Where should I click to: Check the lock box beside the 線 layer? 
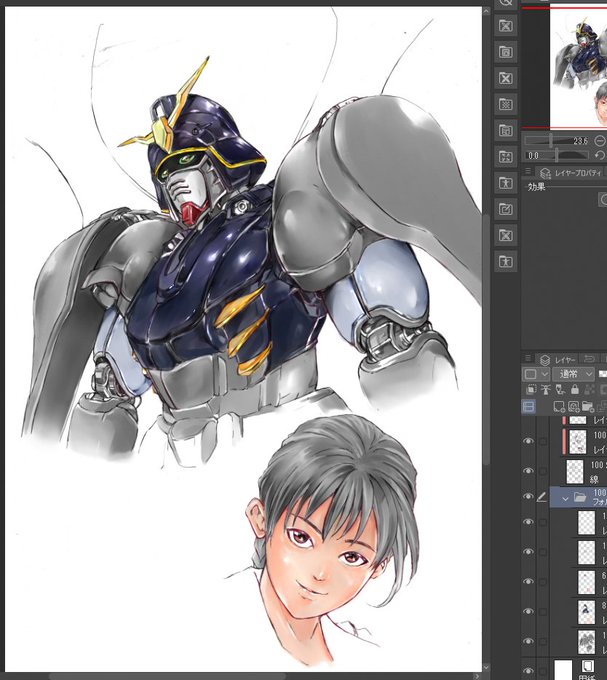coord(542,471)
